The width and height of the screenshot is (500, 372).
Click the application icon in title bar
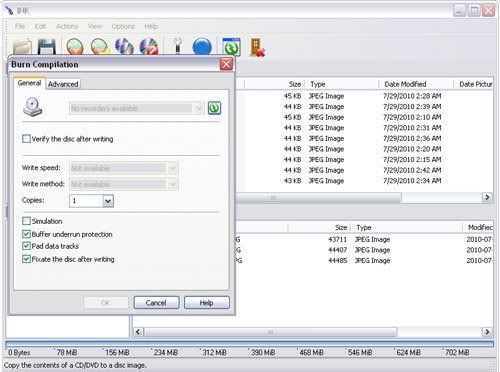pyautogui.click(x=9, y=10)
